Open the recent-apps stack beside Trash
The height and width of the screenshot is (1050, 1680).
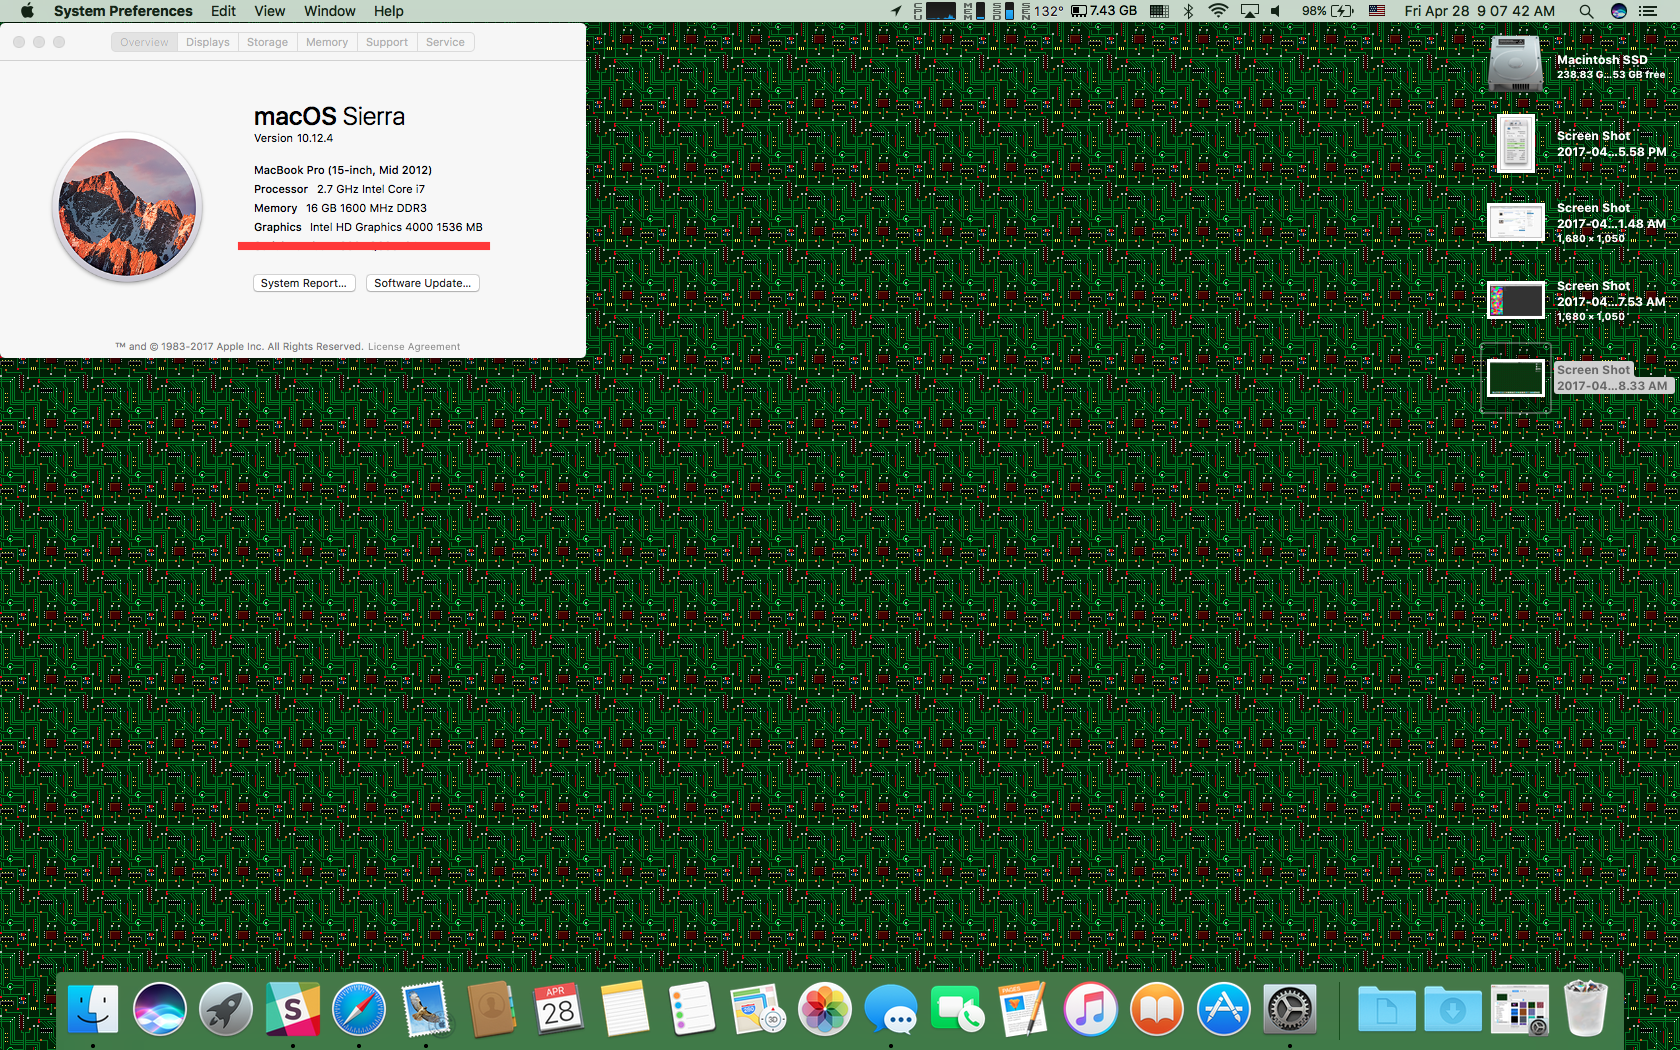pyautogui.click(x=1519, y=1008)
